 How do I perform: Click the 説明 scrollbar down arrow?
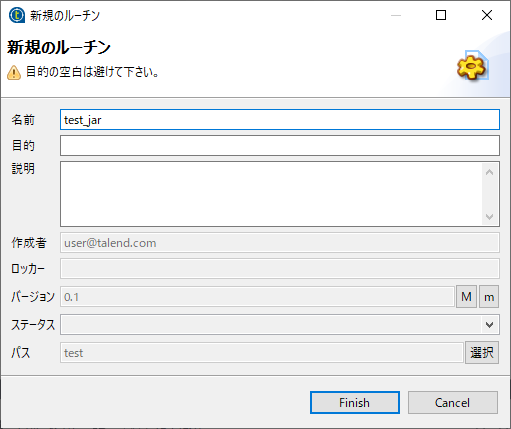[490, 217]
